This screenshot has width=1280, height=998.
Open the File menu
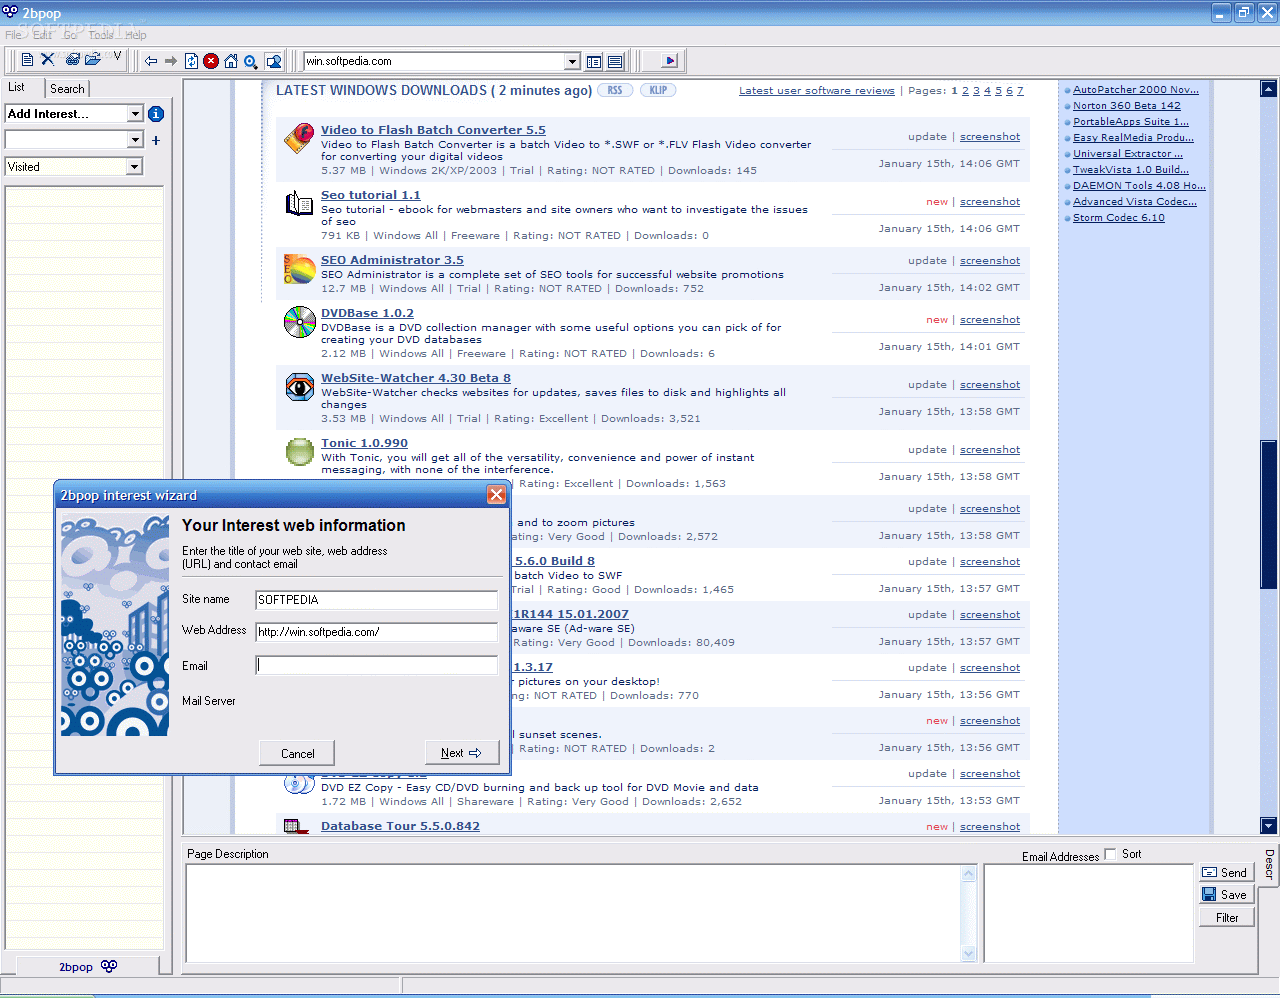pyautogui.click(x=13, y=34)
